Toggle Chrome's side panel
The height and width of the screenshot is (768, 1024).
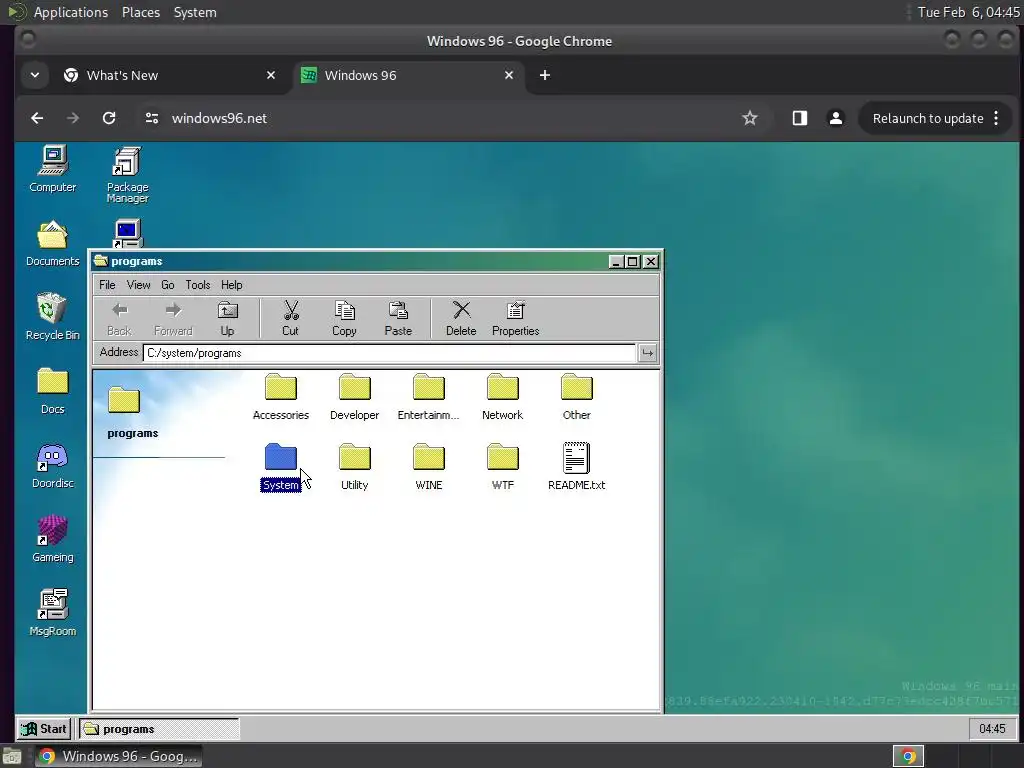(799, 118)
